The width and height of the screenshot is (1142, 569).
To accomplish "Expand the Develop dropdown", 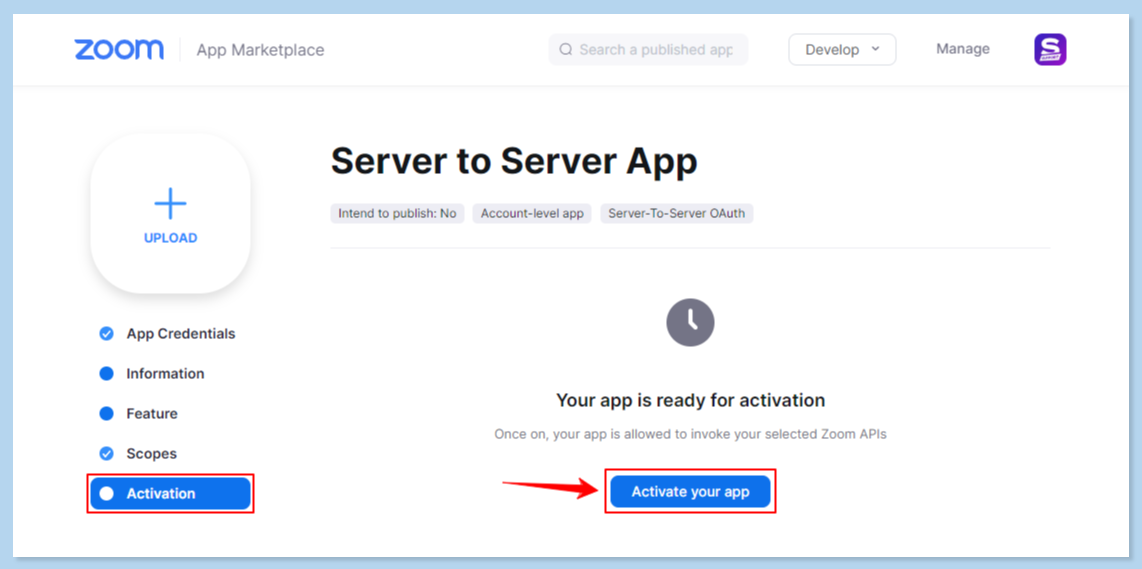I will (x=841, y=50).
